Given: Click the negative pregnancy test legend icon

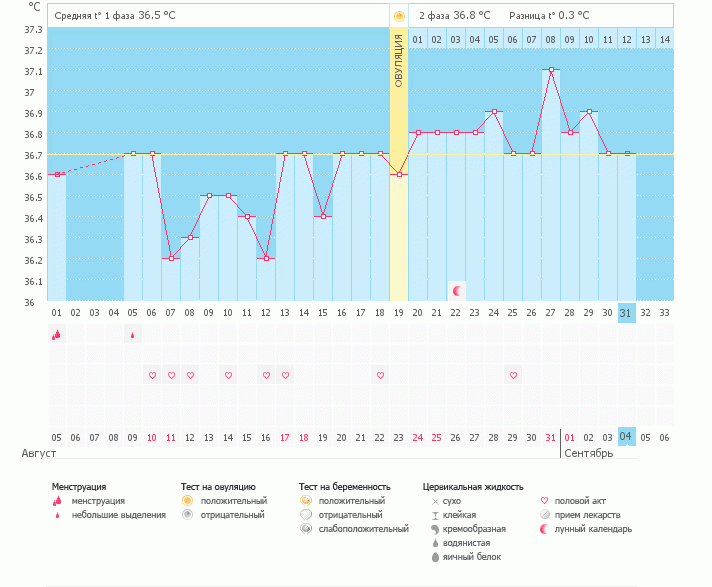Looking at the screenshot, I should pyautogui.click(x=306, y=515).
